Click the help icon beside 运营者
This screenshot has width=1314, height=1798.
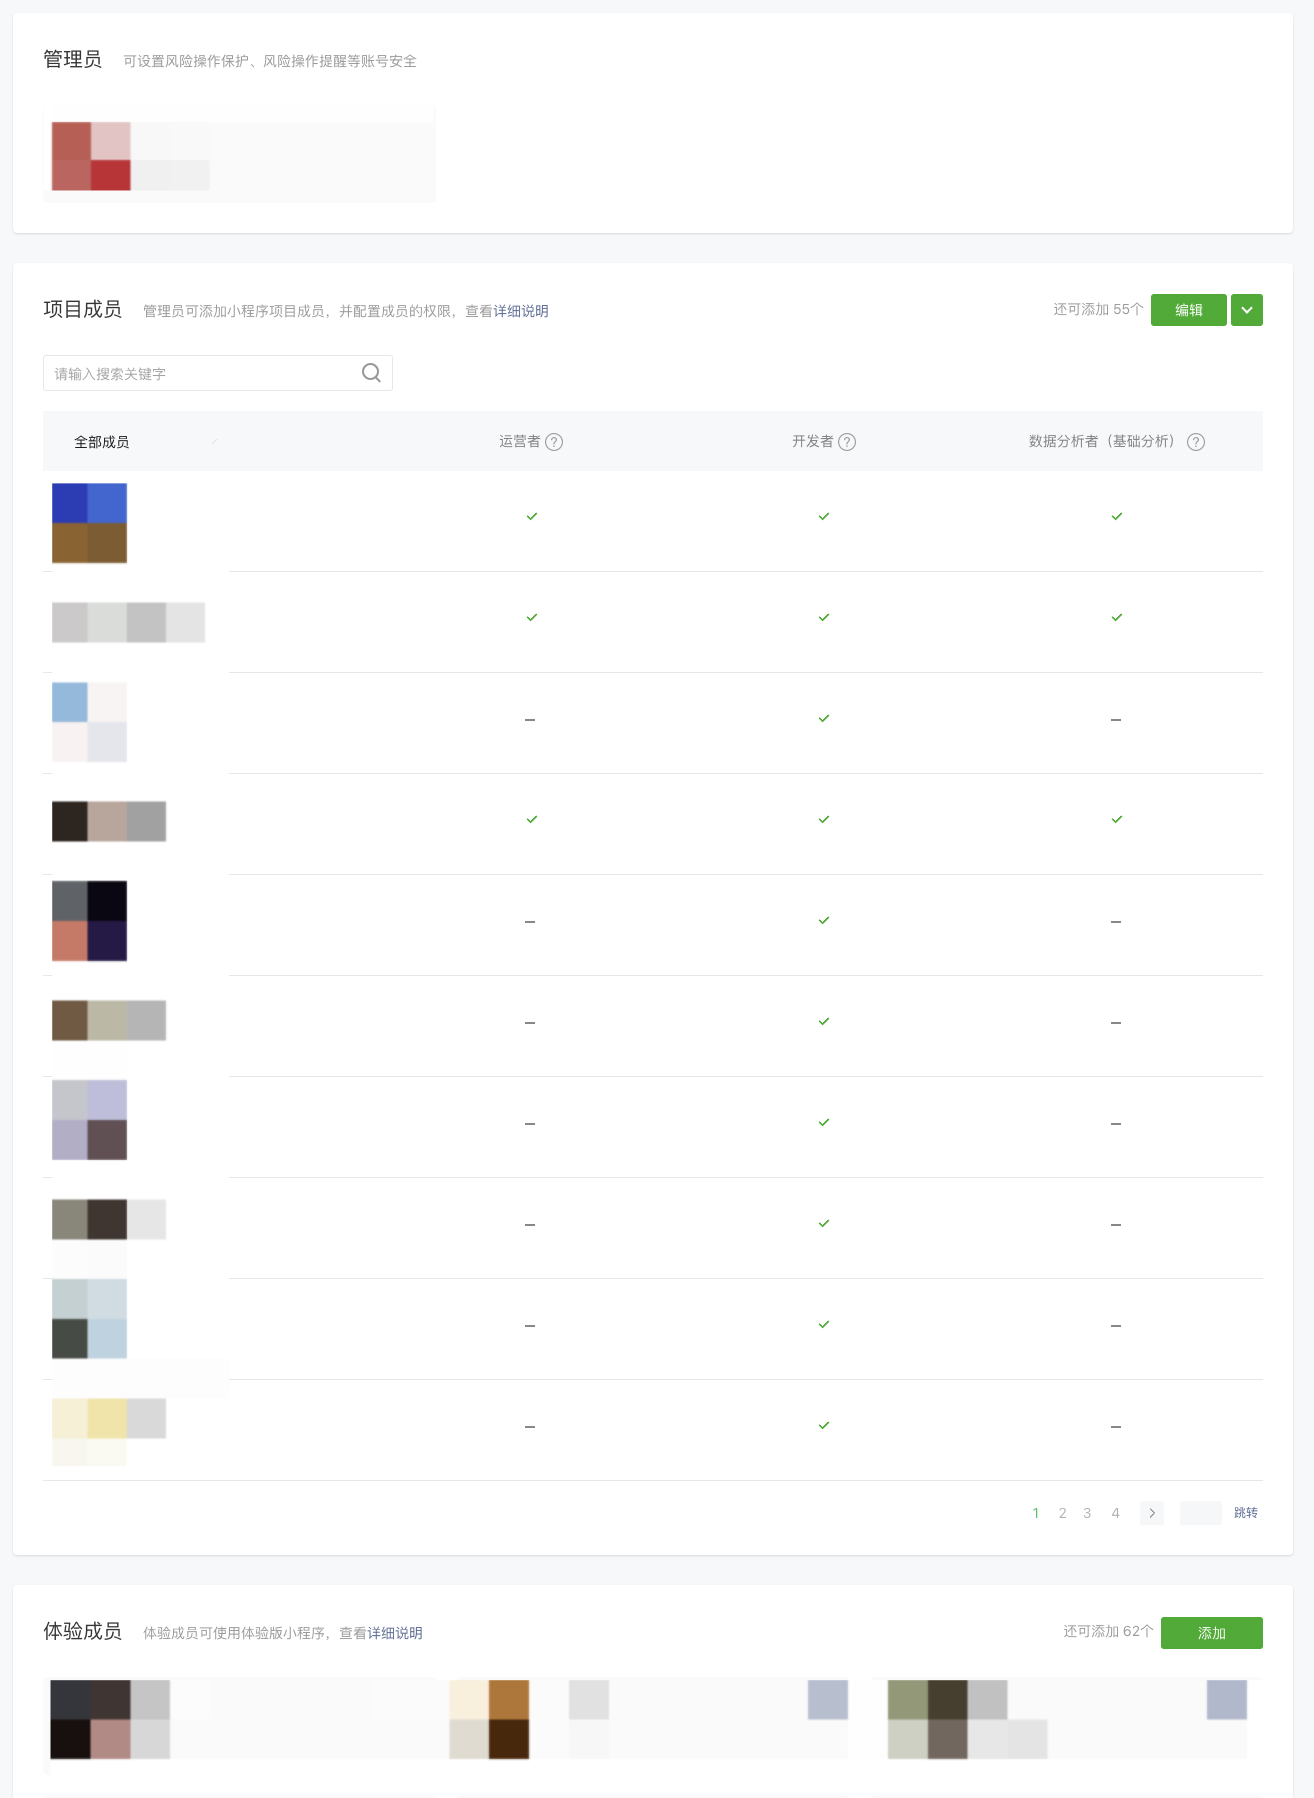[x=554, y=442]
